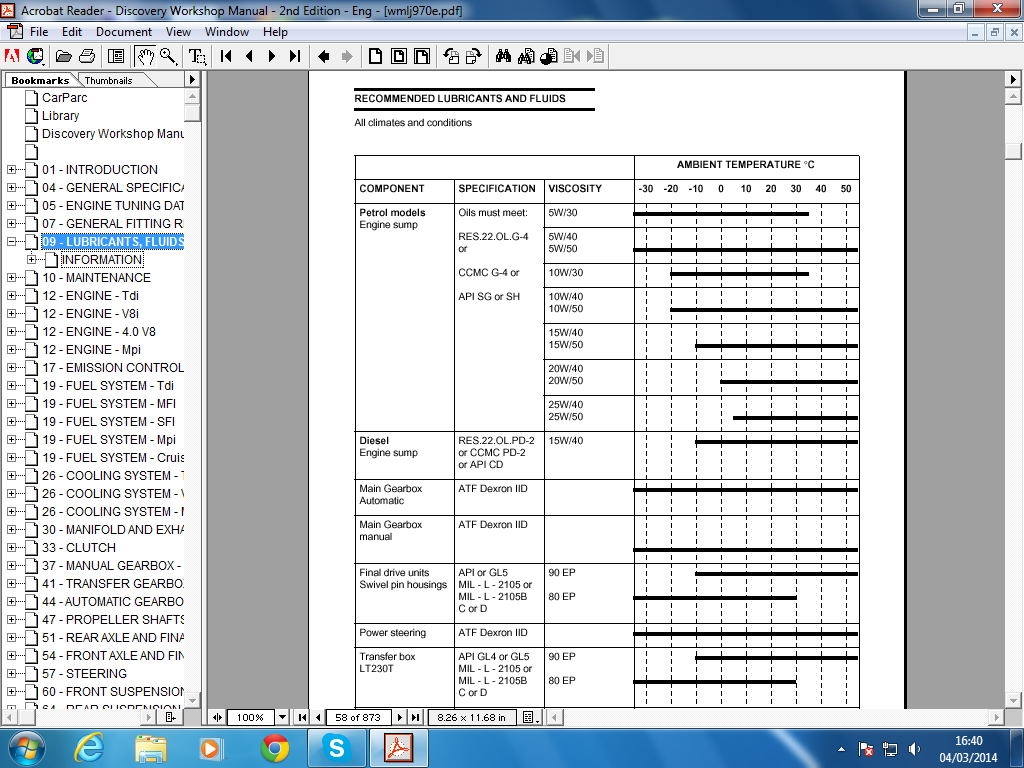Screen dimensions: 1024x768
Task: Open the zoom level dropdown arrow
Action: coord(282,717)
